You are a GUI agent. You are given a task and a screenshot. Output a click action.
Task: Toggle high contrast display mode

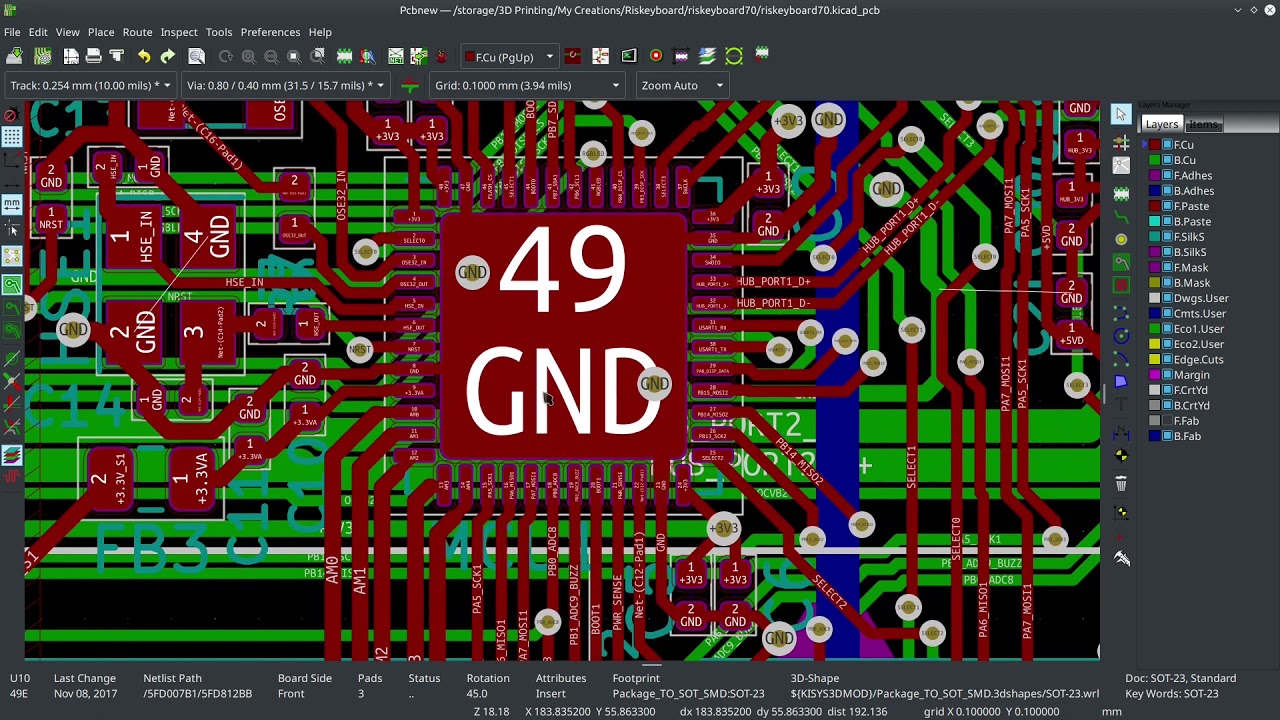point(12,455)
